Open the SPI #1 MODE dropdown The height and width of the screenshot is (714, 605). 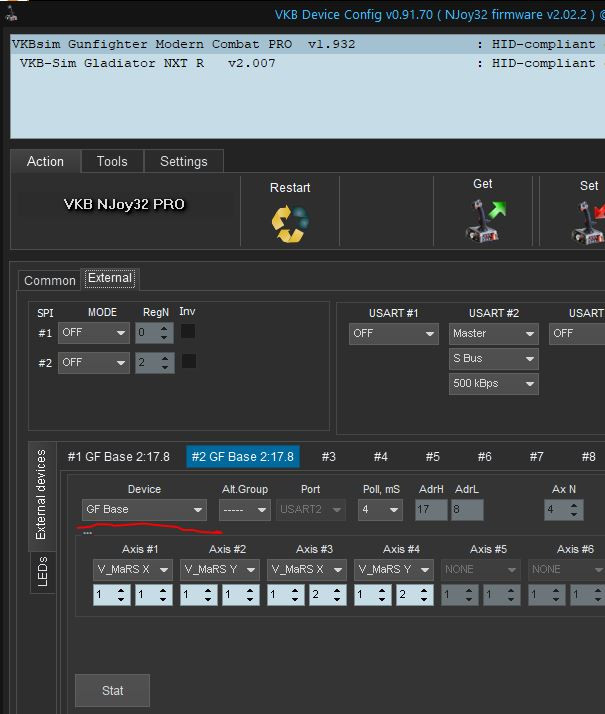point(94,333)
